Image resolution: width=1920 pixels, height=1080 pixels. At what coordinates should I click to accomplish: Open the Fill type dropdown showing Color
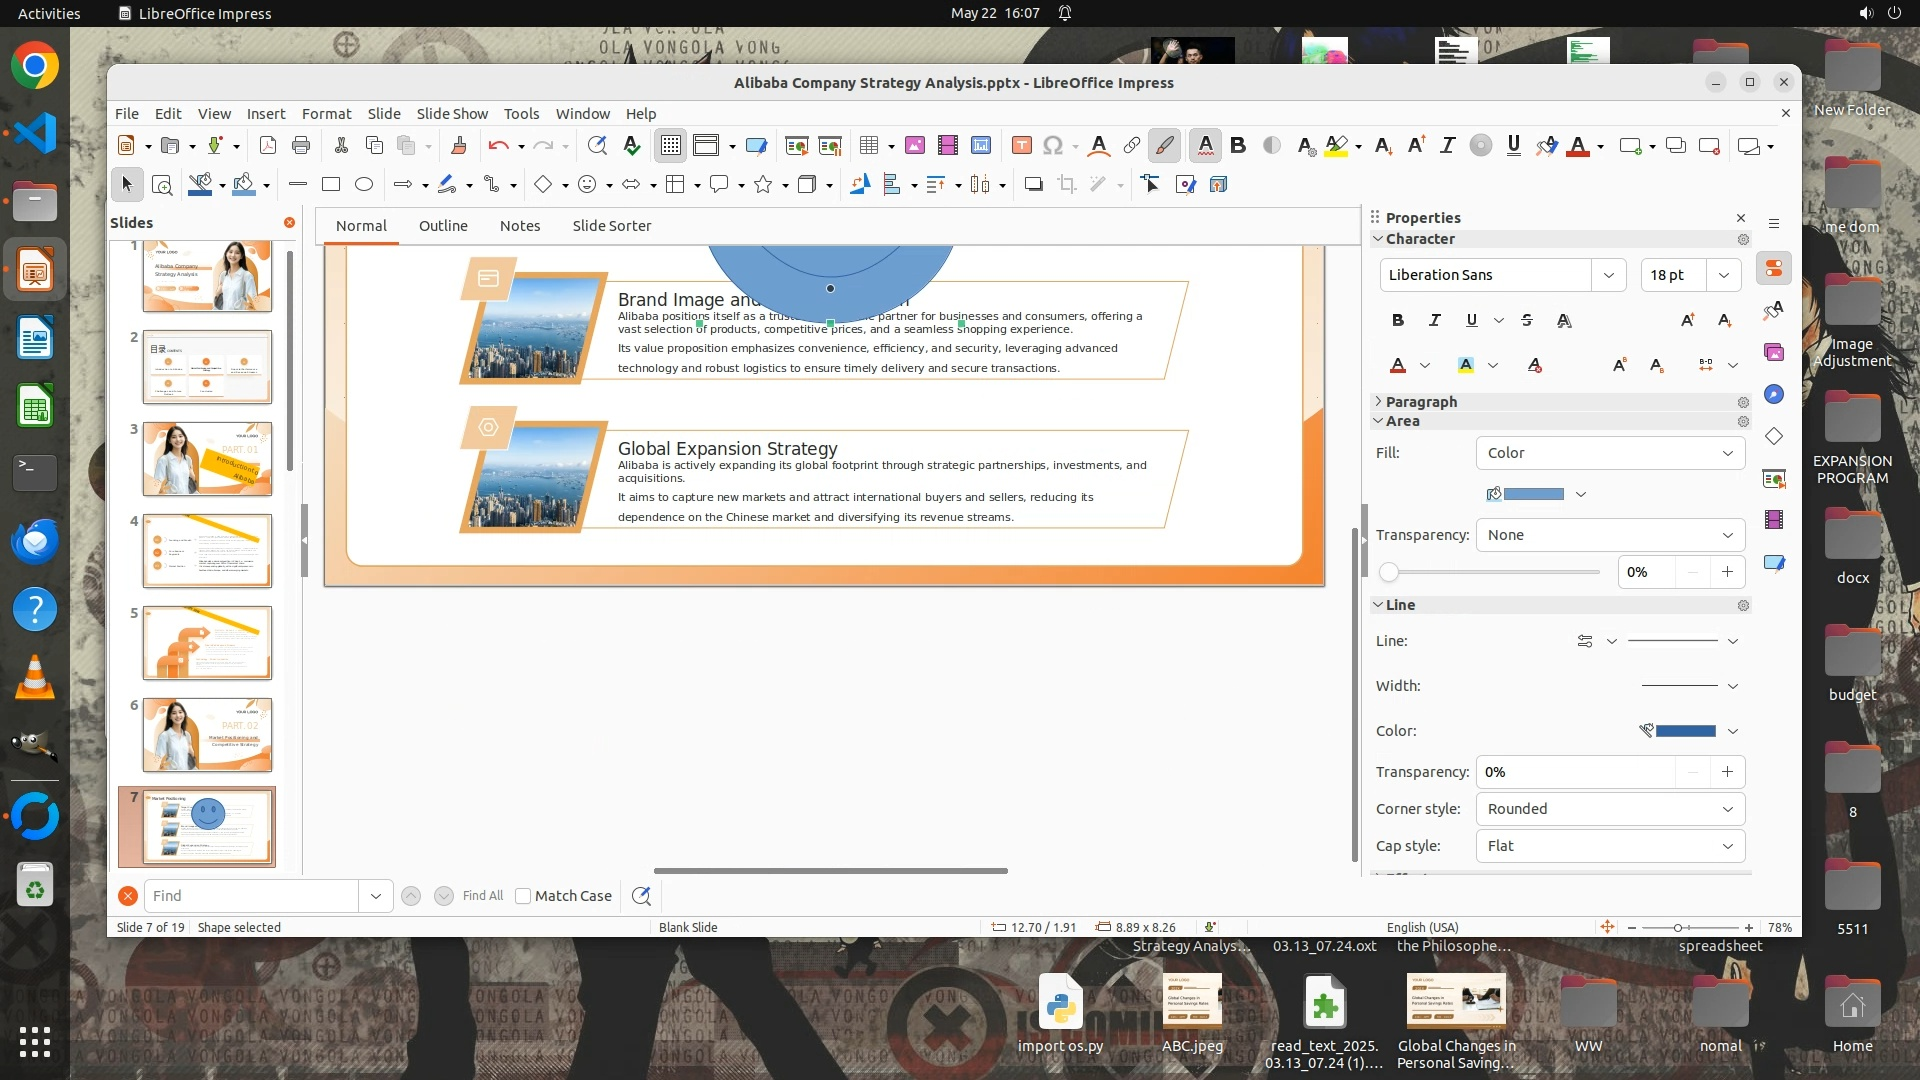(x=1609, y=453)
